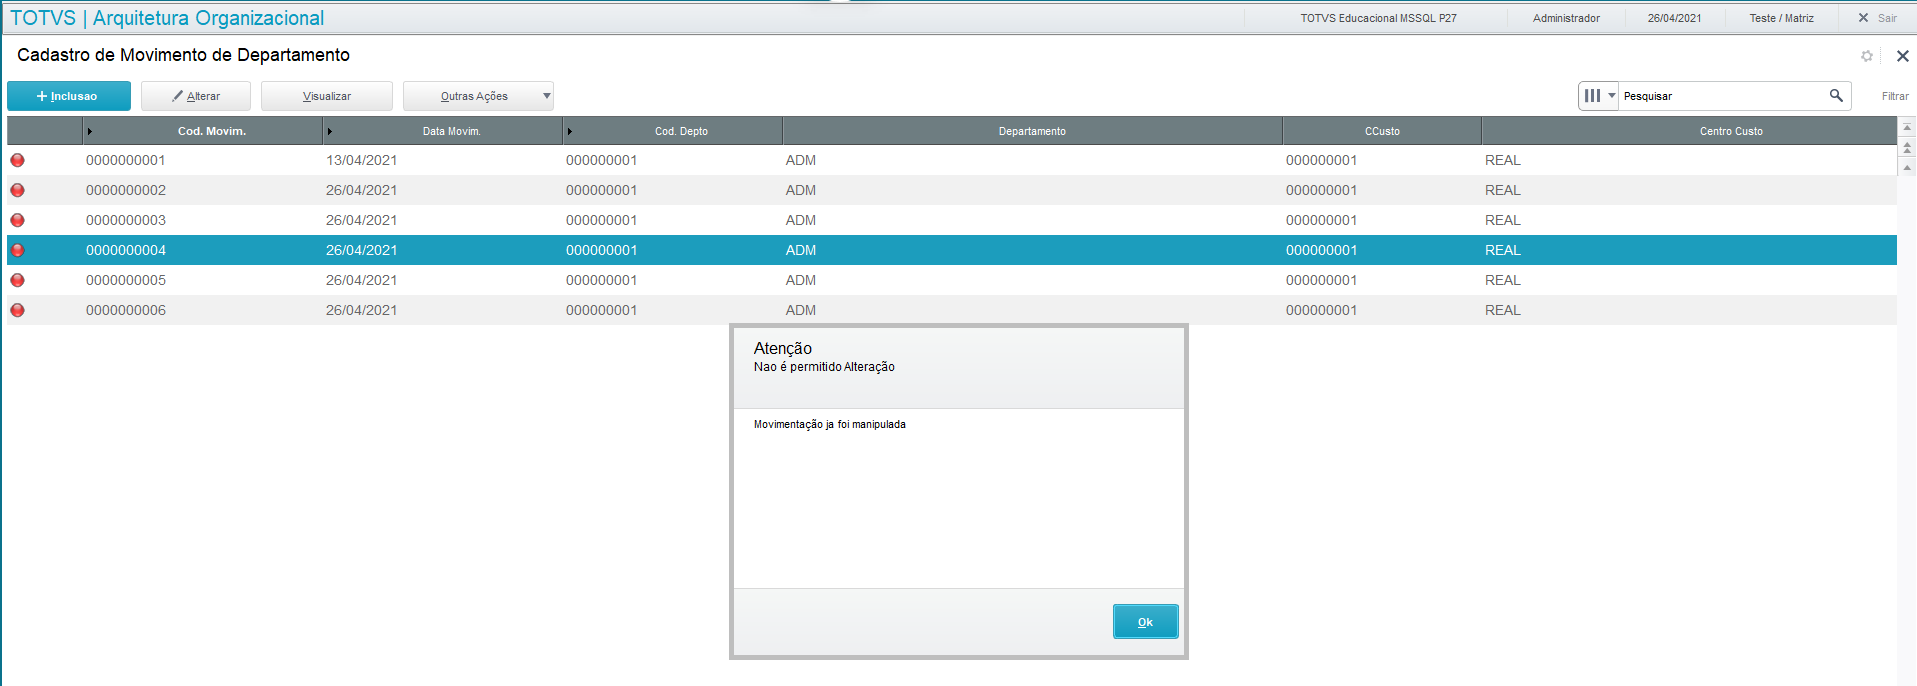
Task: Select the row with code 0000000005
Action: 952,280
